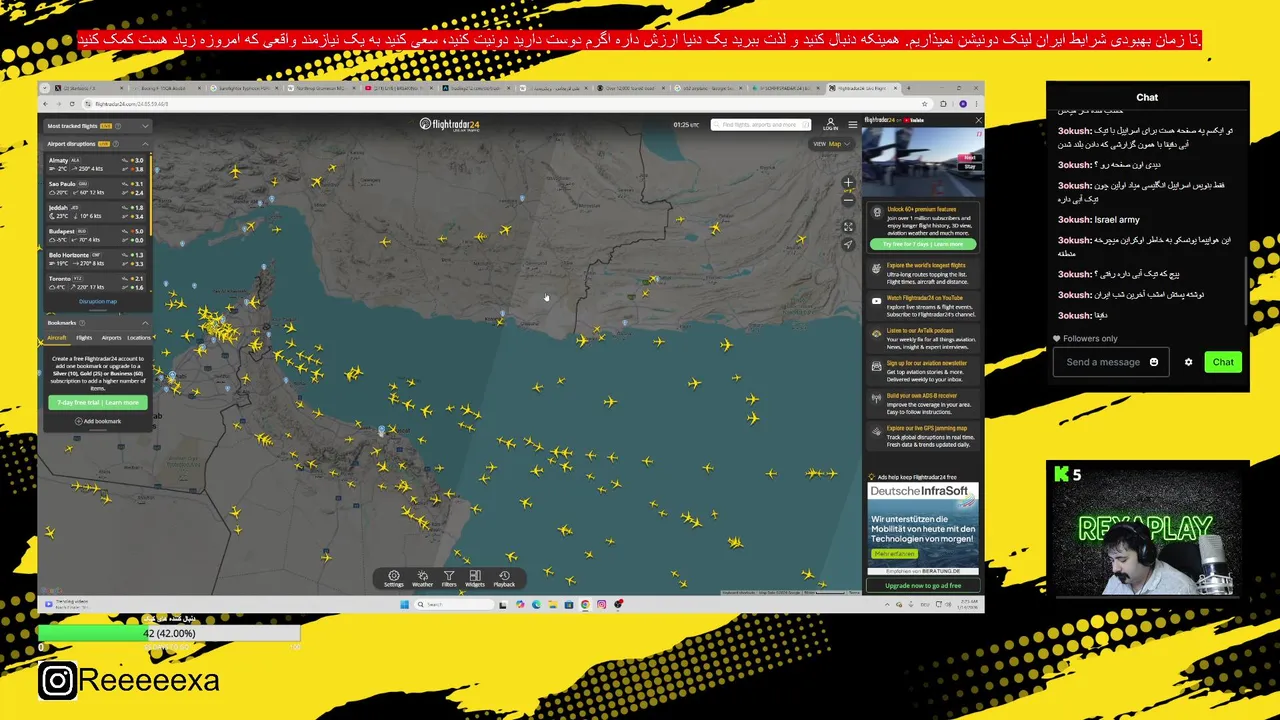Bookmark this page star icon
This screenshot has height=720, width=1280.
924,104
